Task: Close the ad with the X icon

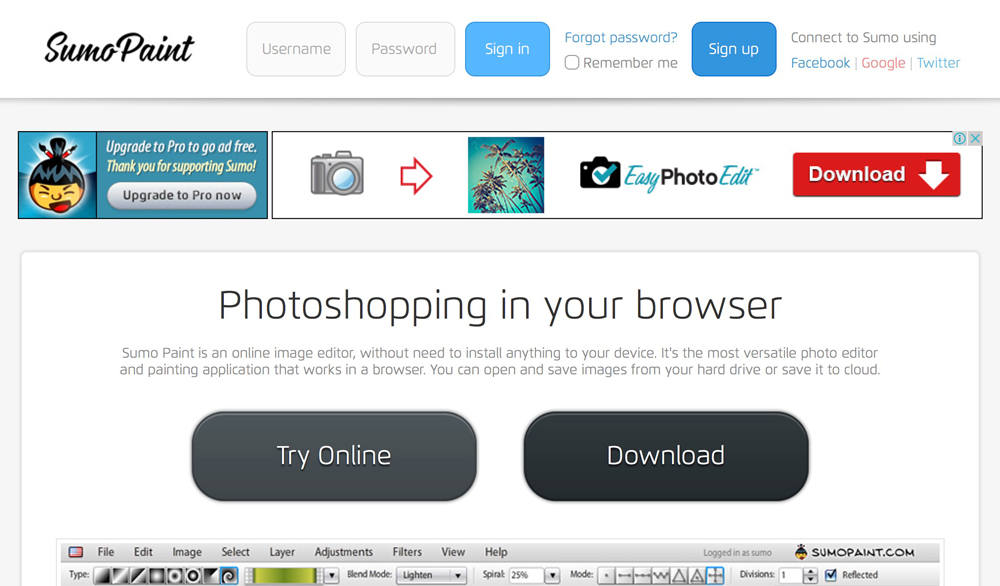Action: click(x=975, y=138)
